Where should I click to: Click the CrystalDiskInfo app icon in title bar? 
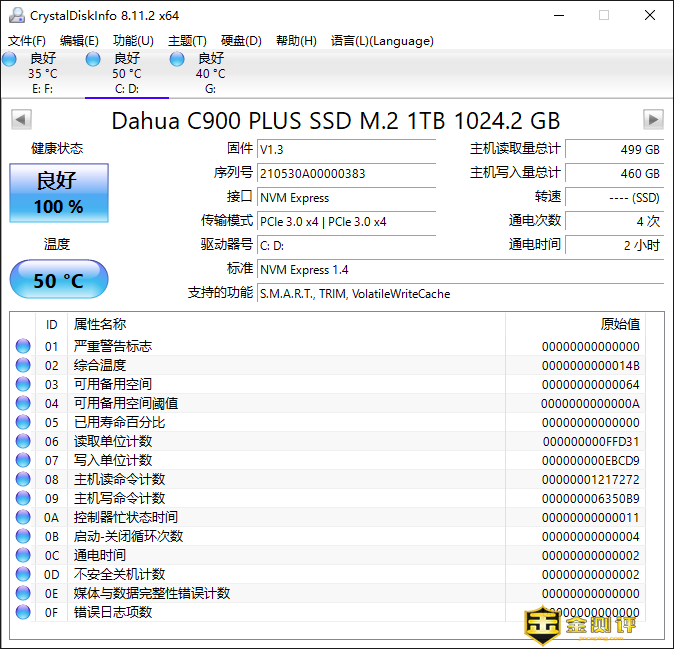[x=15, y=15]
